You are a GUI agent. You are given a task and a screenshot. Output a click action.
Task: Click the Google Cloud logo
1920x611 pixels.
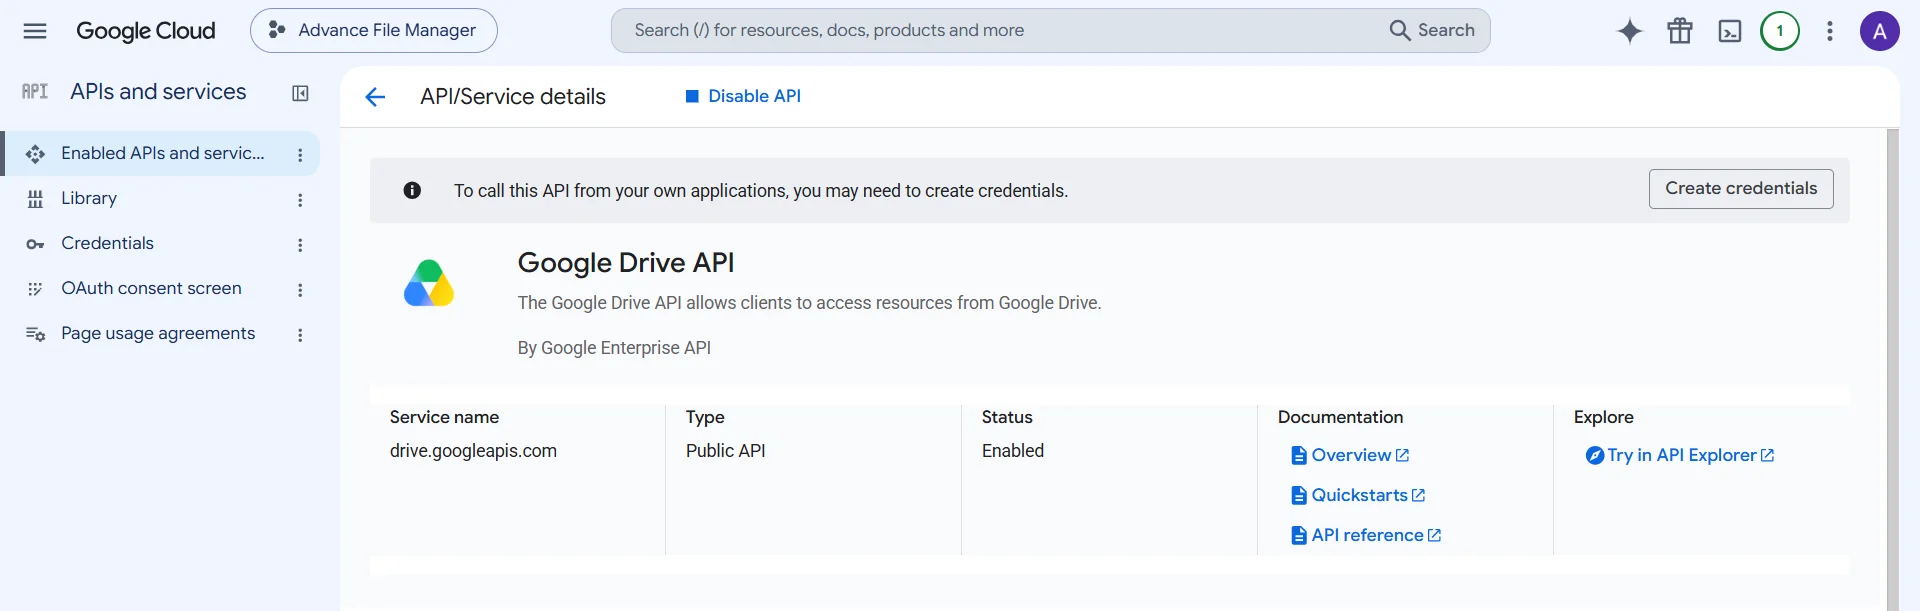(146, 31)
